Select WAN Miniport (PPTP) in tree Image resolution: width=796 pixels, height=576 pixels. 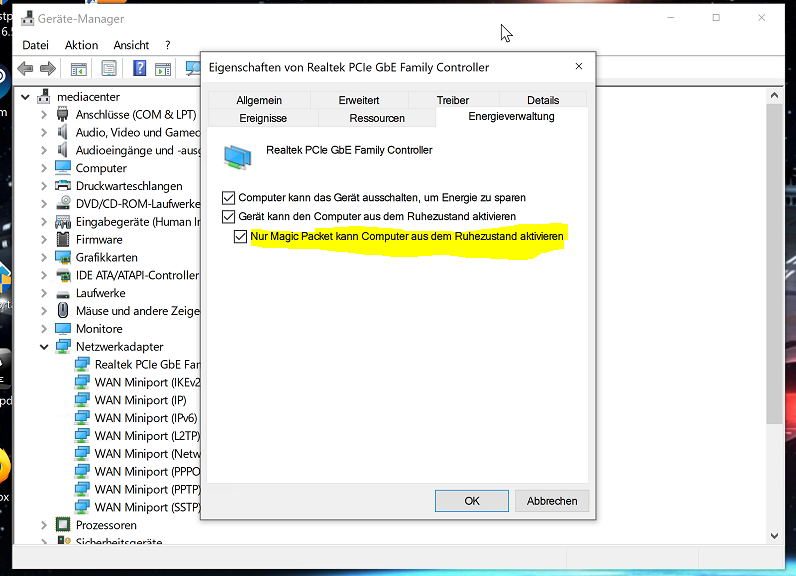point(147,489)
